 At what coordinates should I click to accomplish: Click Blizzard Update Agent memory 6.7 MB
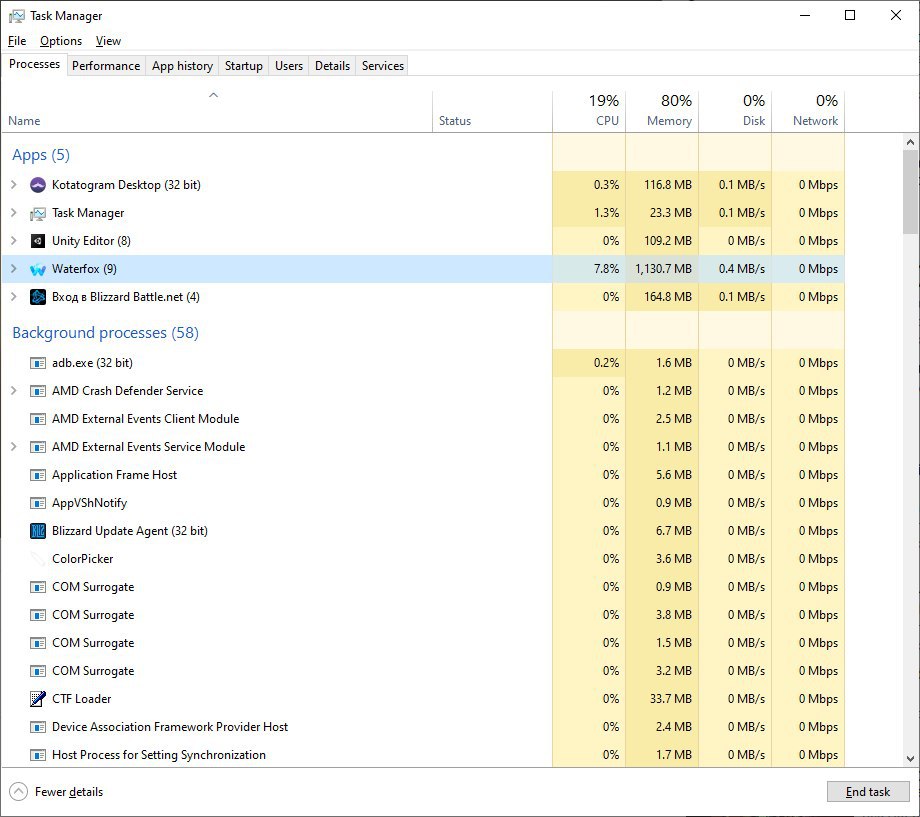pyautogui.click(x=674, y=531)
